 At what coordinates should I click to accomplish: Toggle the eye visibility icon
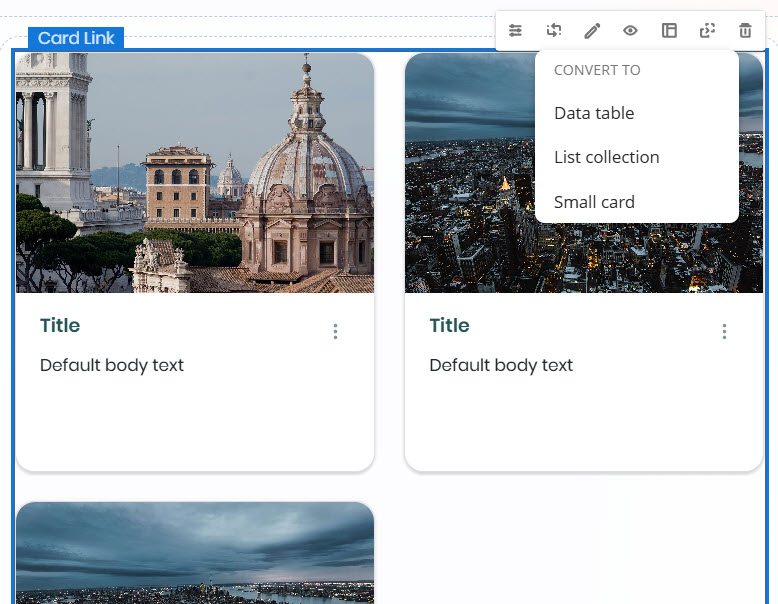click(630, 31)
